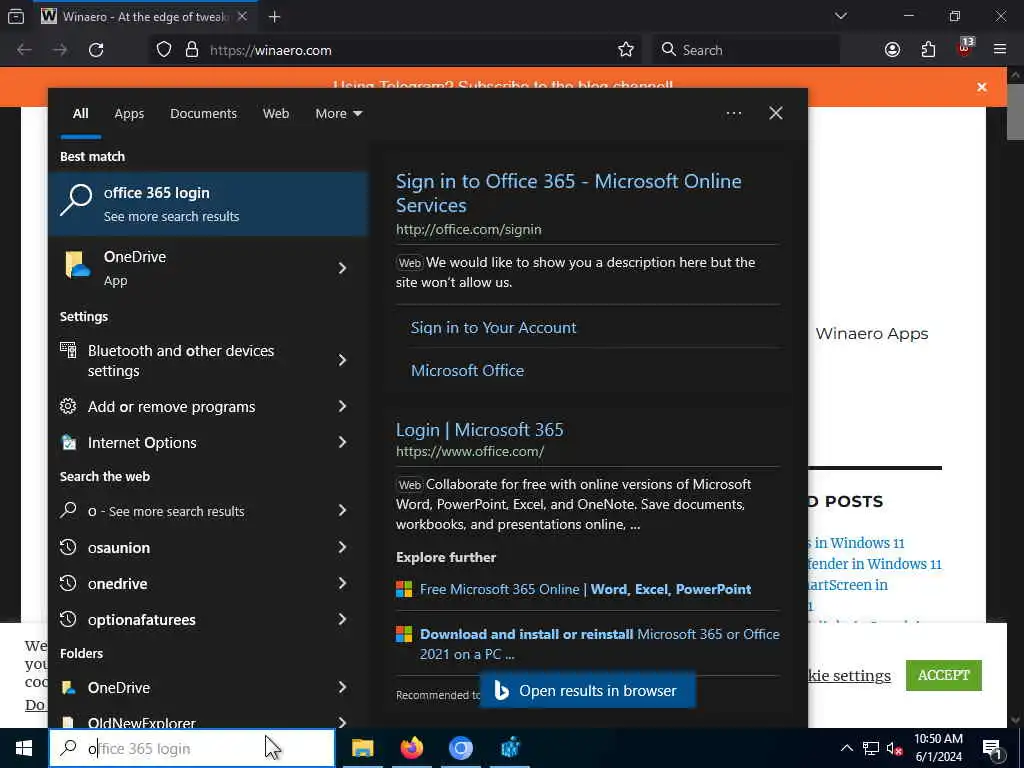
Task: Expand the OneDrive App result arrow
Action: [342, 268]
